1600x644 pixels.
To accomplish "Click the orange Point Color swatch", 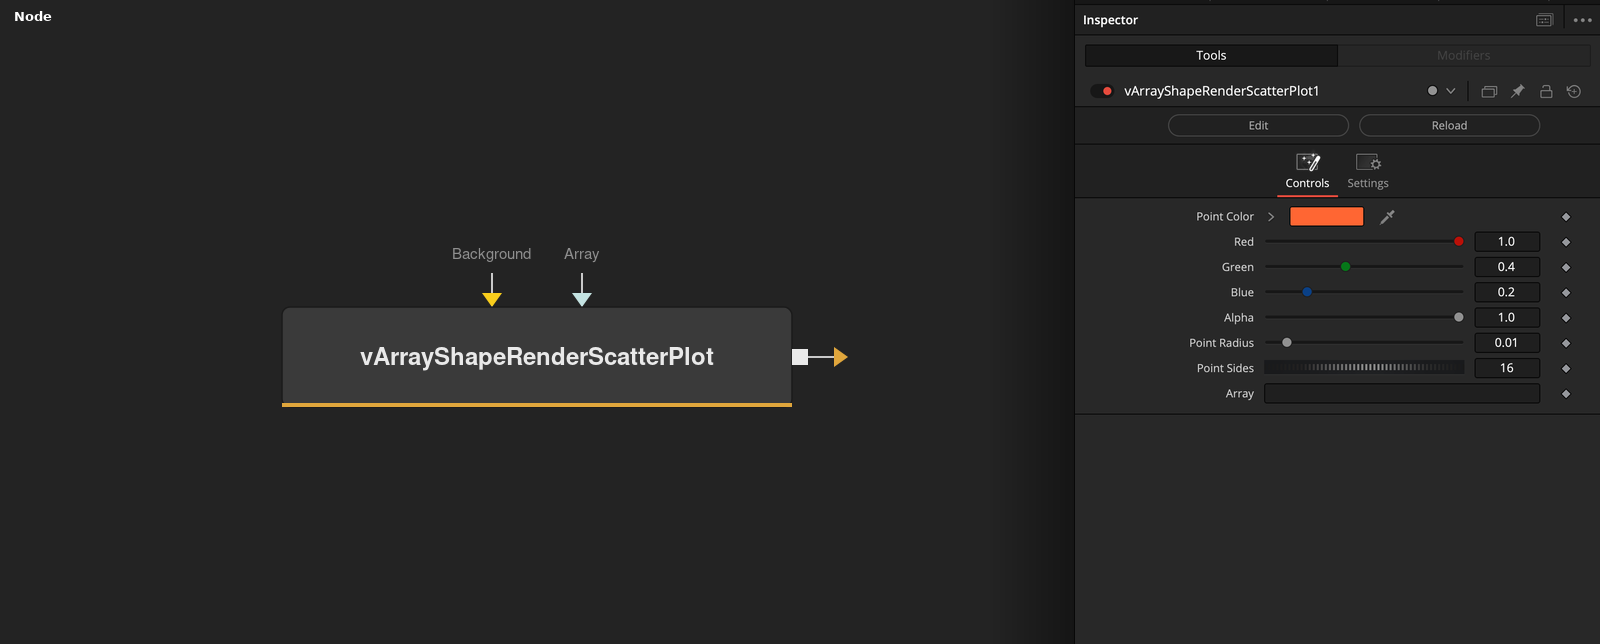I will [1327, 217].
